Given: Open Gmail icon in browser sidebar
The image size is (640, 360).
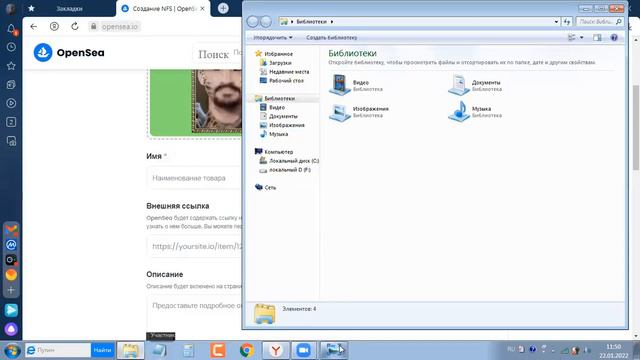Looking at the screenshot, I should (11, 230).
